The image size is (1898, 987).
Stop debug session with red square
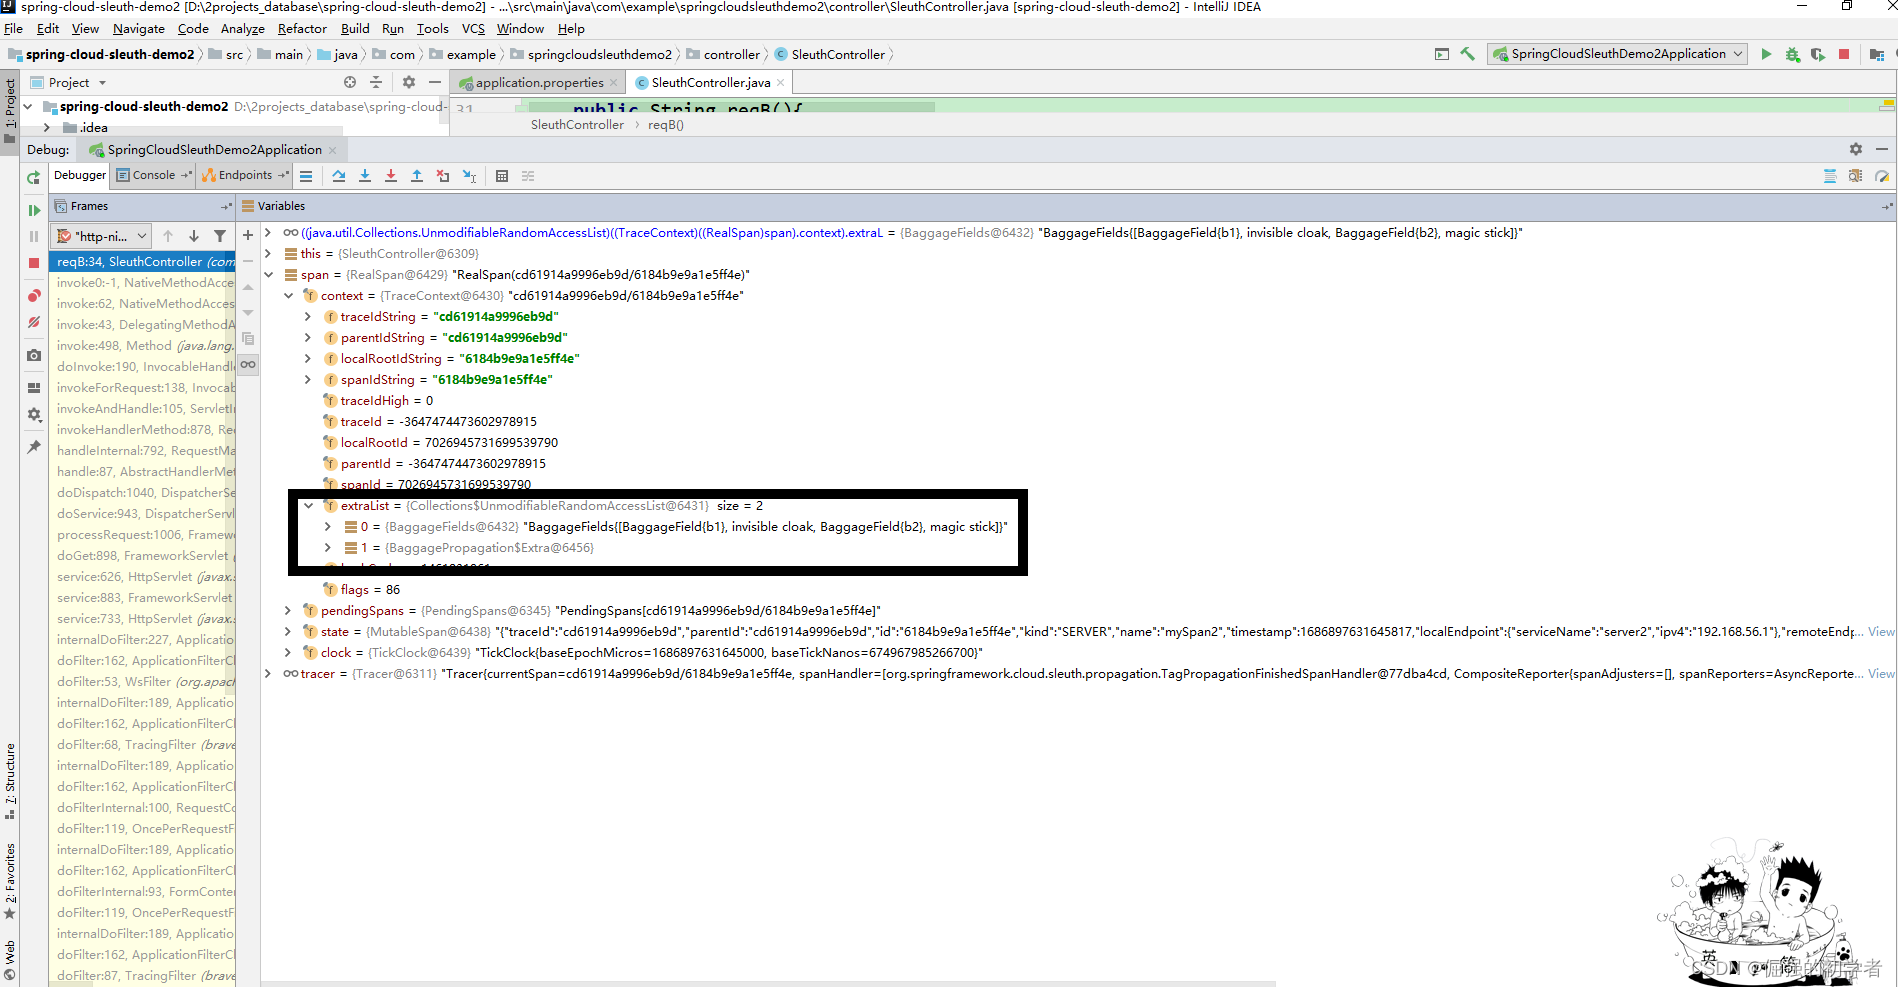coord(34,263)
